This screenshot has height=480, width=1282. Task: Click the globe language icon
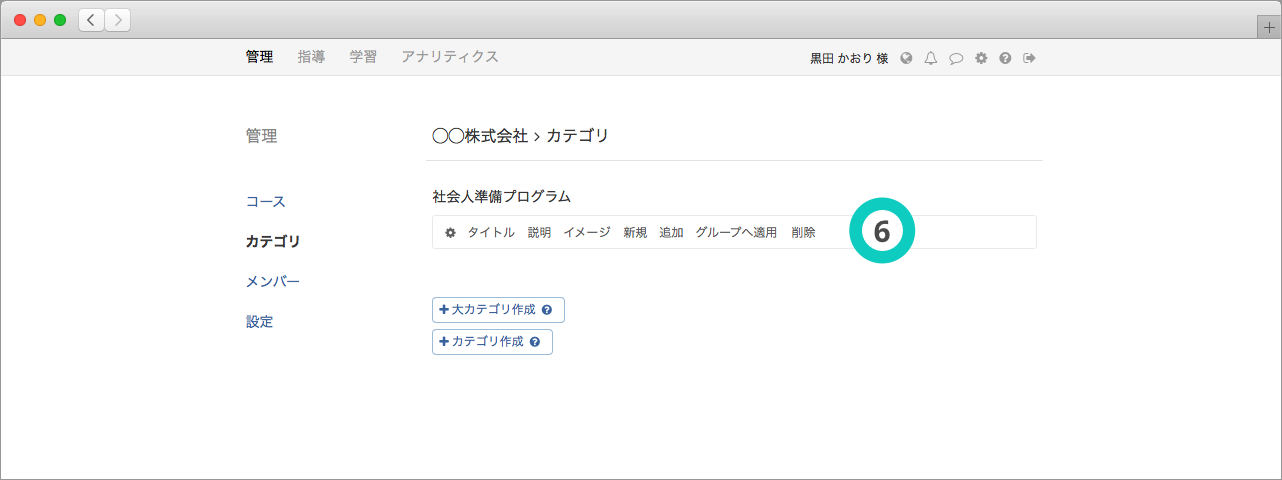[906, 58]
